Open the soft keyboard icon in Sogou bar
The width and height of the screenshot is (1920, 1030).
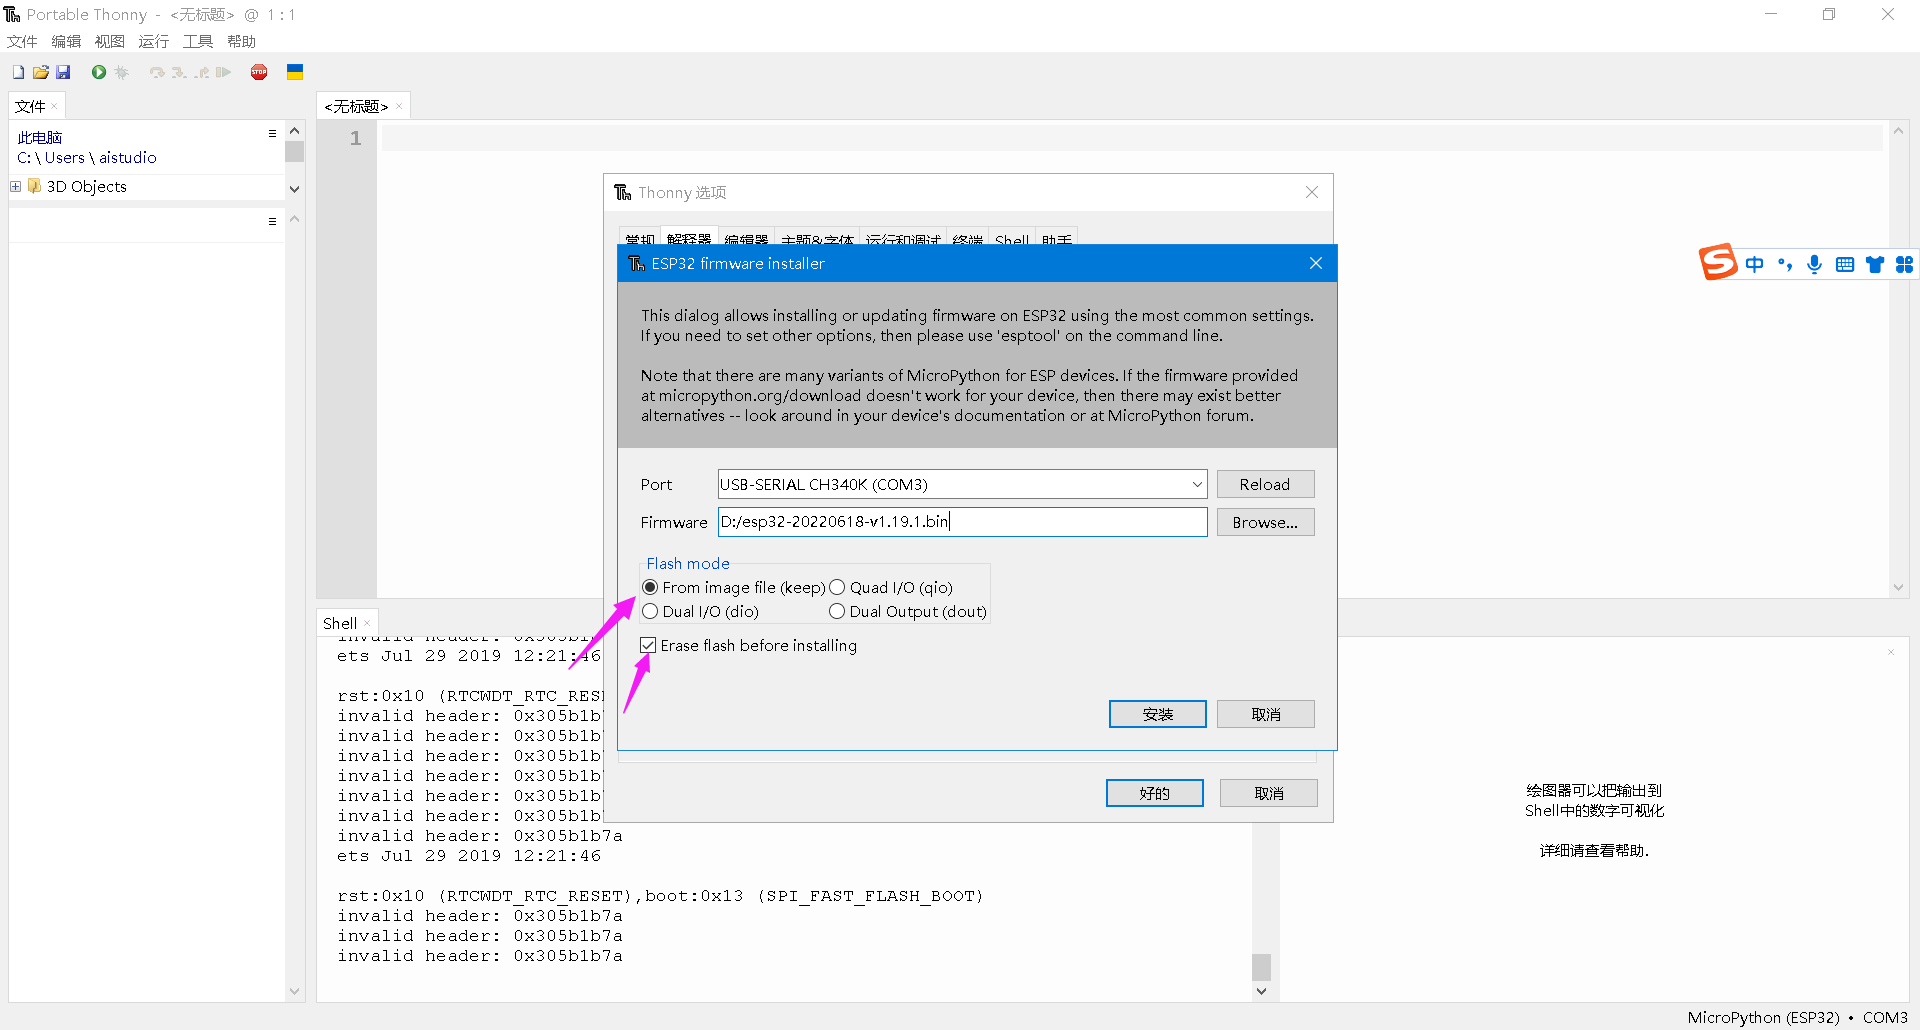point(1845,264)
